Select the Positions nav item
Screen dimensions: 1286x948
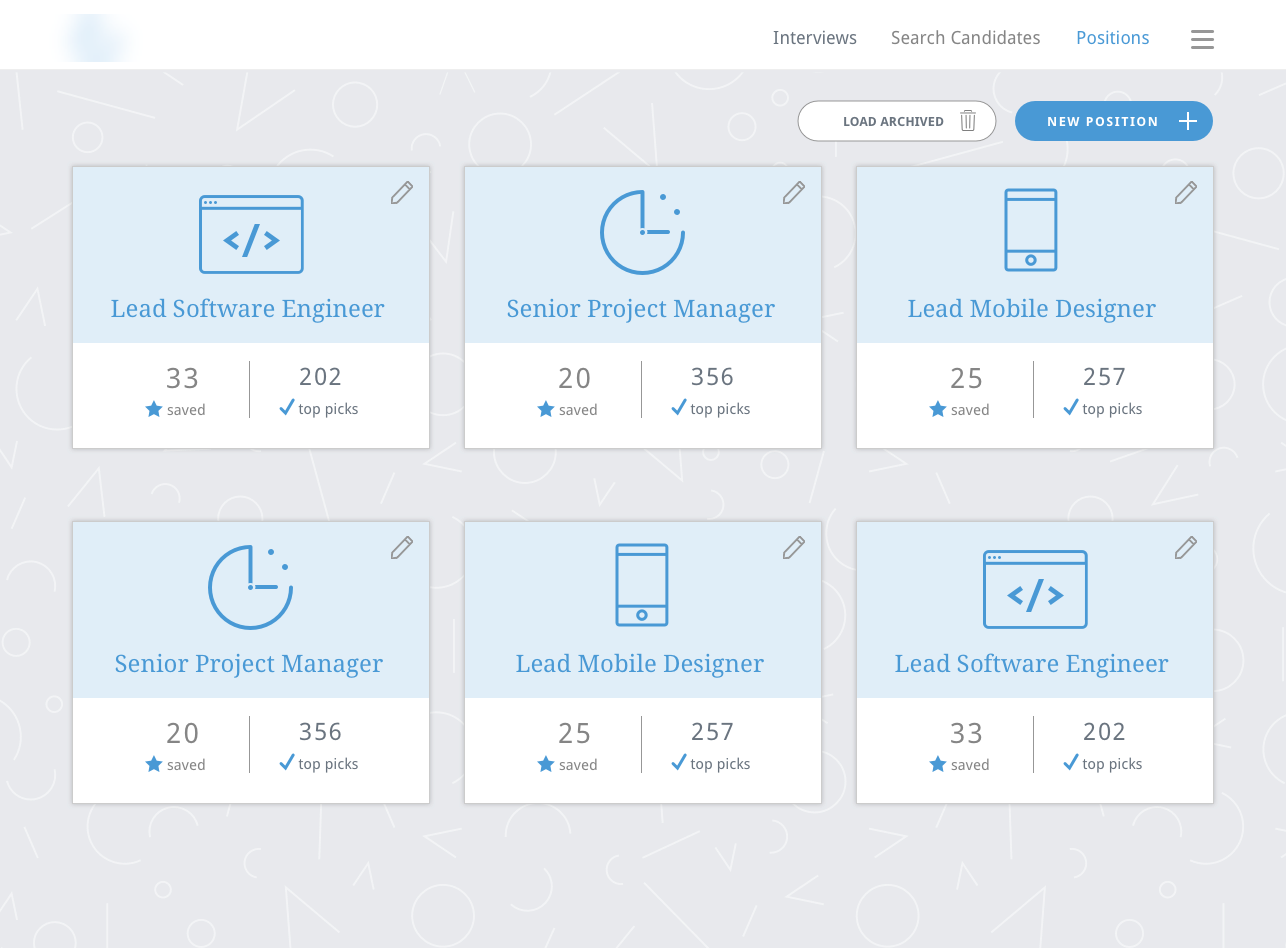pyautogui.click(x=1112, y=38)
